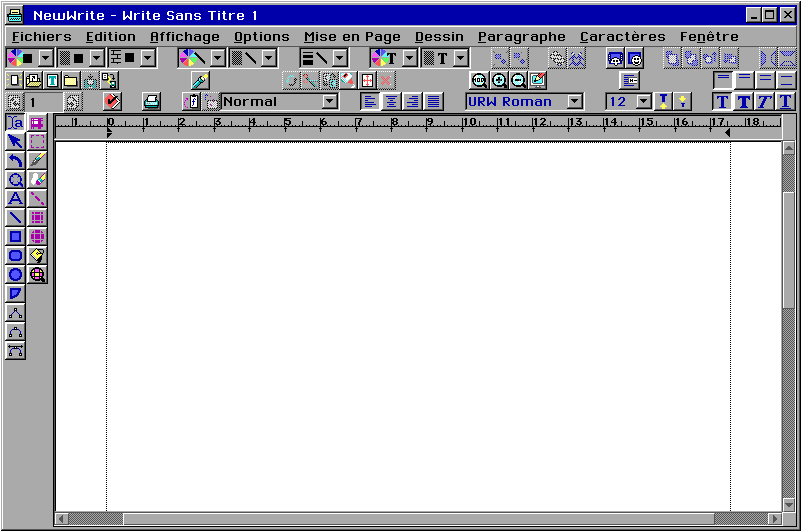Open the Paragraphe menu

point(522,37)
